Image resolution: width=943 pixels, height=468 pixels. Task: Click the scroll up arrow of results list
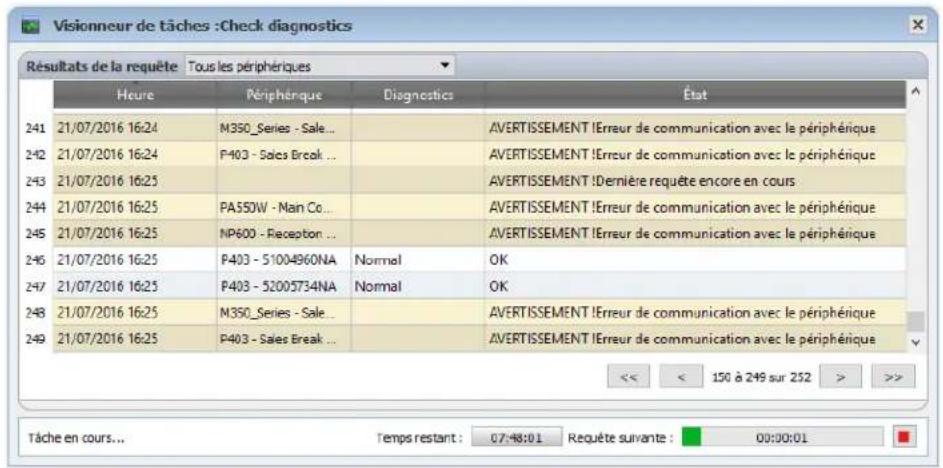point(916,91)
